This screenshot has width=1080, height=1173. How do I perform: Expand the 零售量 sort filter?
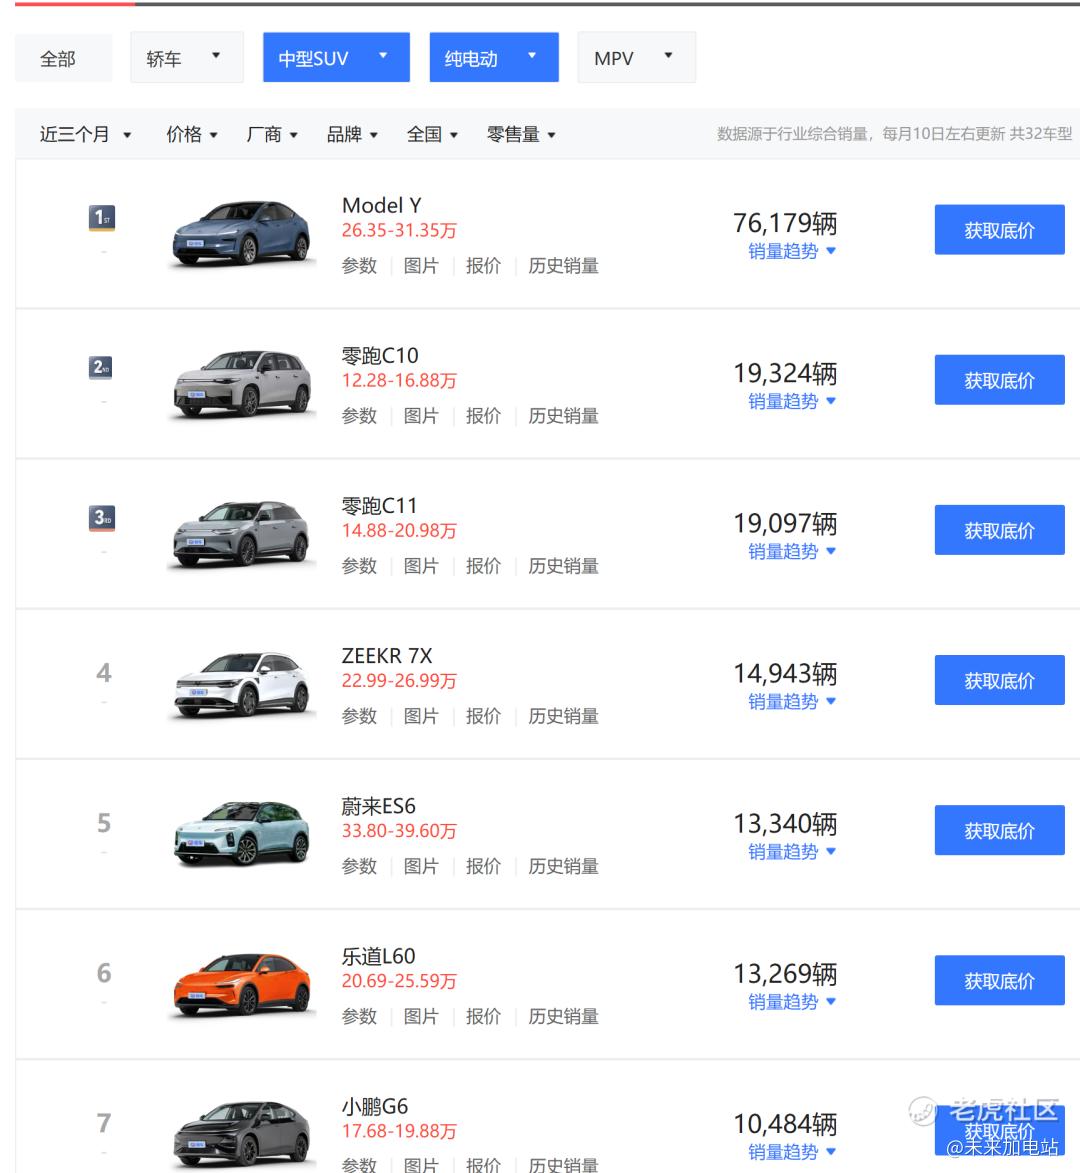[x=521, y=135]
